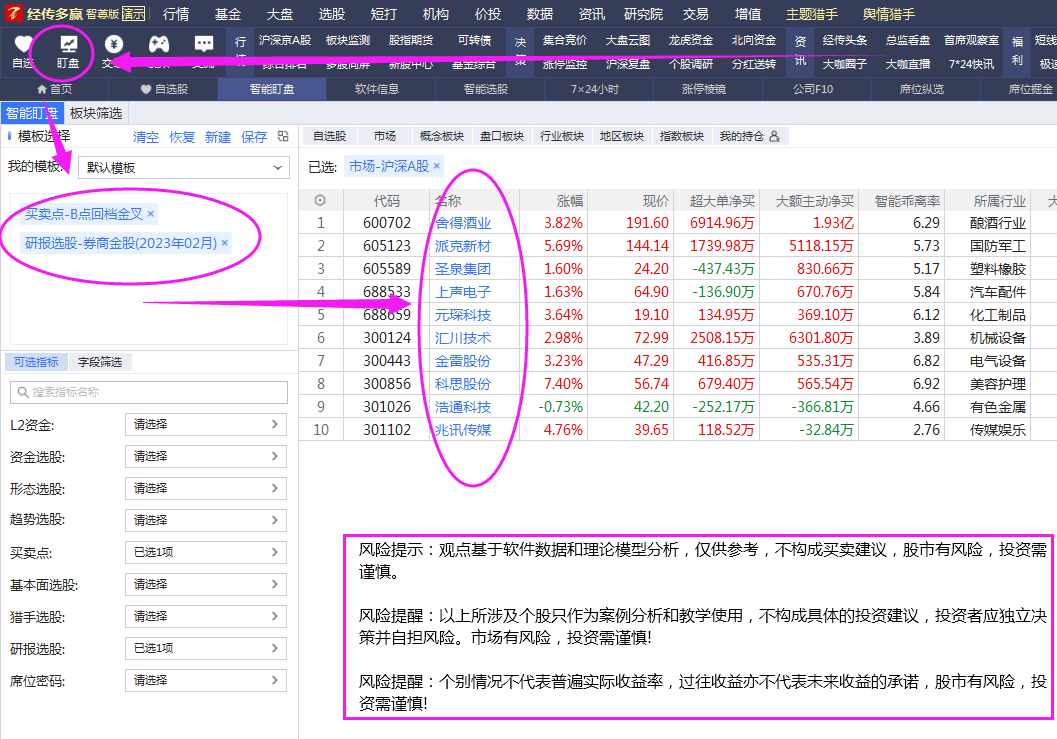This screenshot has width=1057, height=739.
Task: Open the 买卖点 selector showing 已选1项
Action: (x=206, y=552)
